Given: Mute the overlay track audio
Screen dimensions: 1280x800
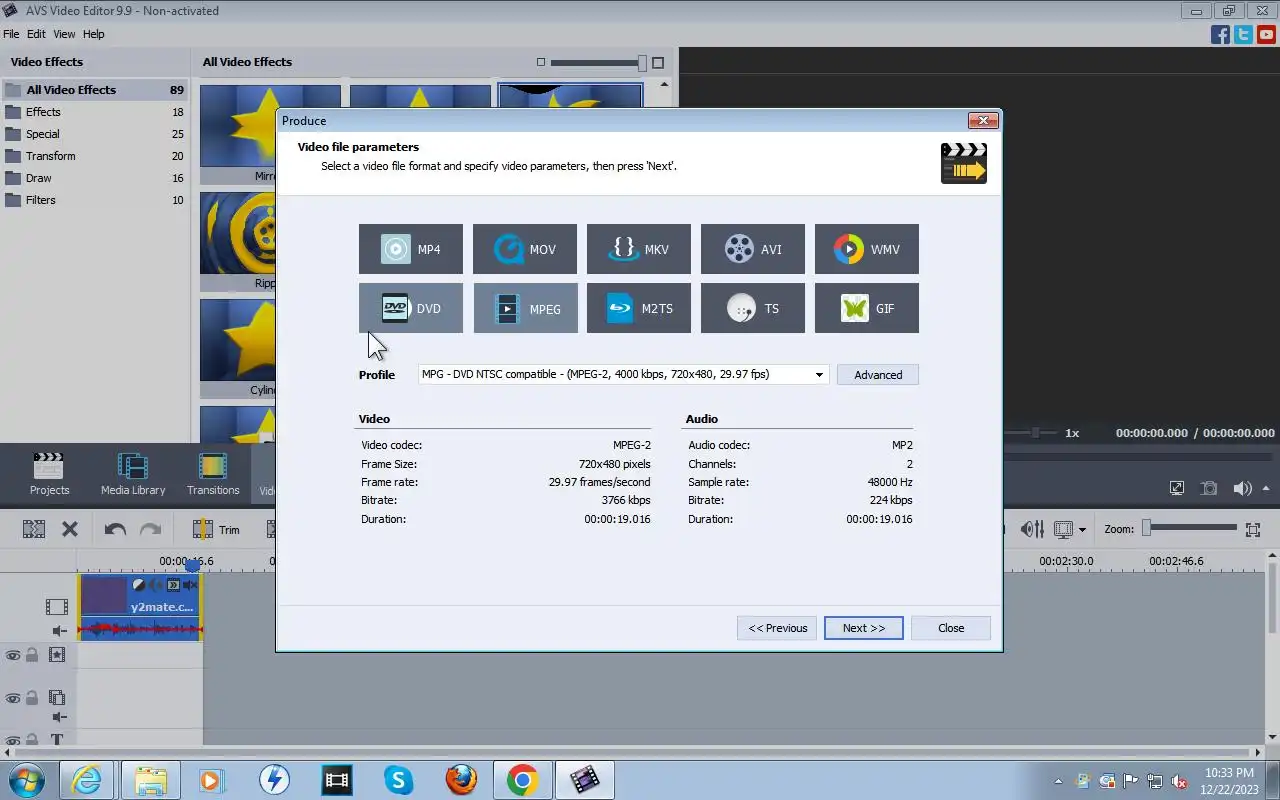Looking at the screenshot, I should (x=59, y=717).
